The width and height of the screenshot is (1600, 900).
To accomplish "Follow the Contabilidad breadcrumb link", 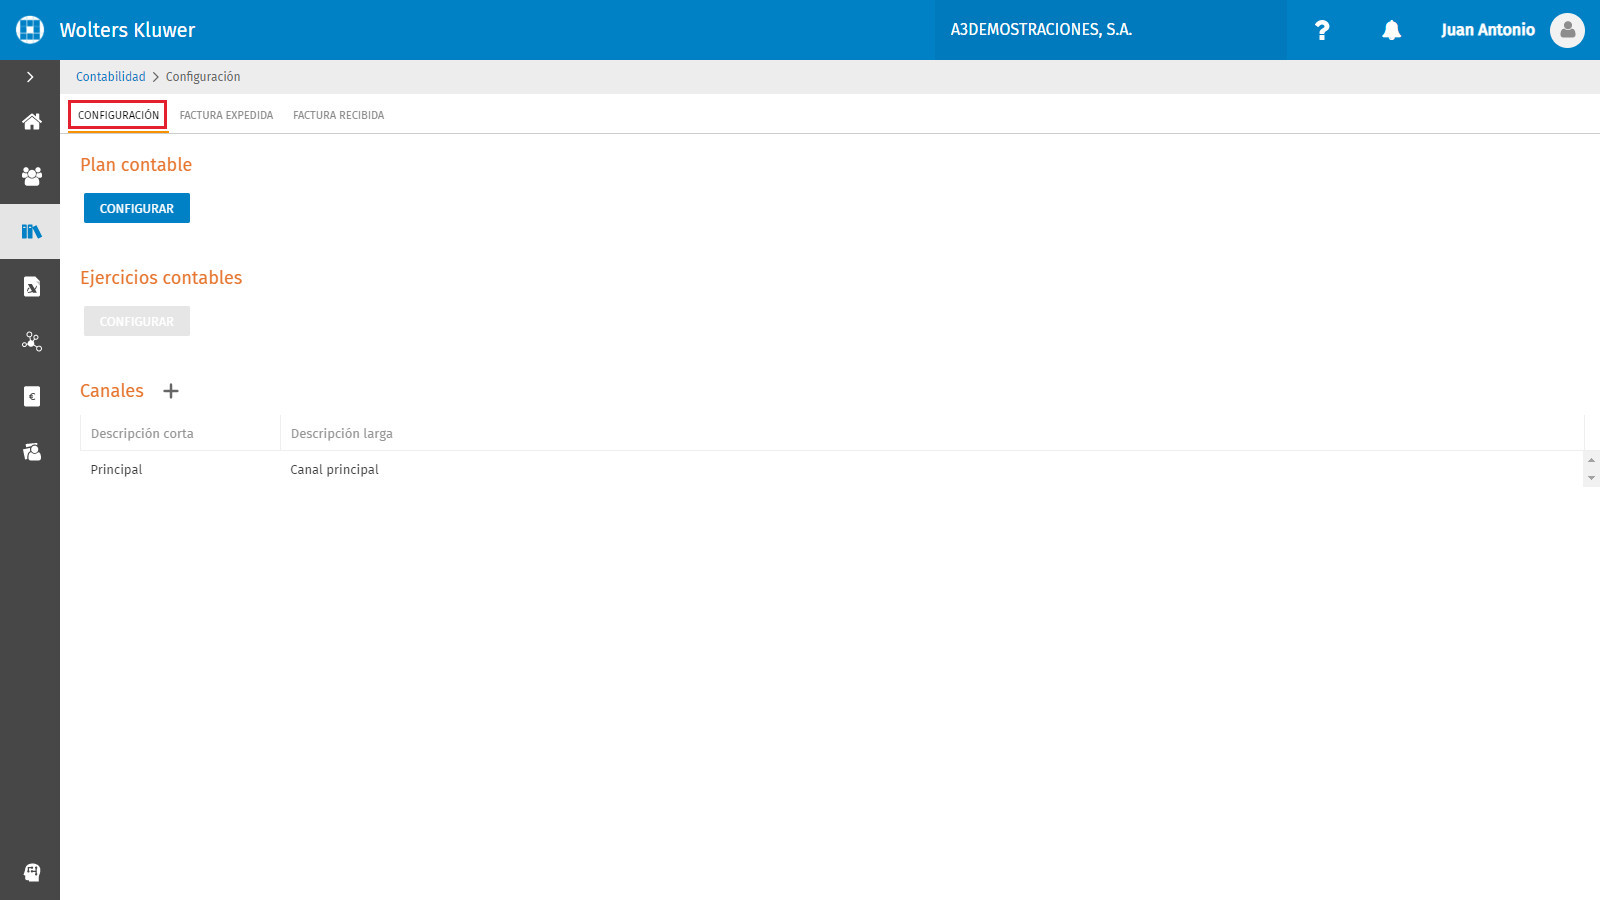I will [x=111, y=77].
